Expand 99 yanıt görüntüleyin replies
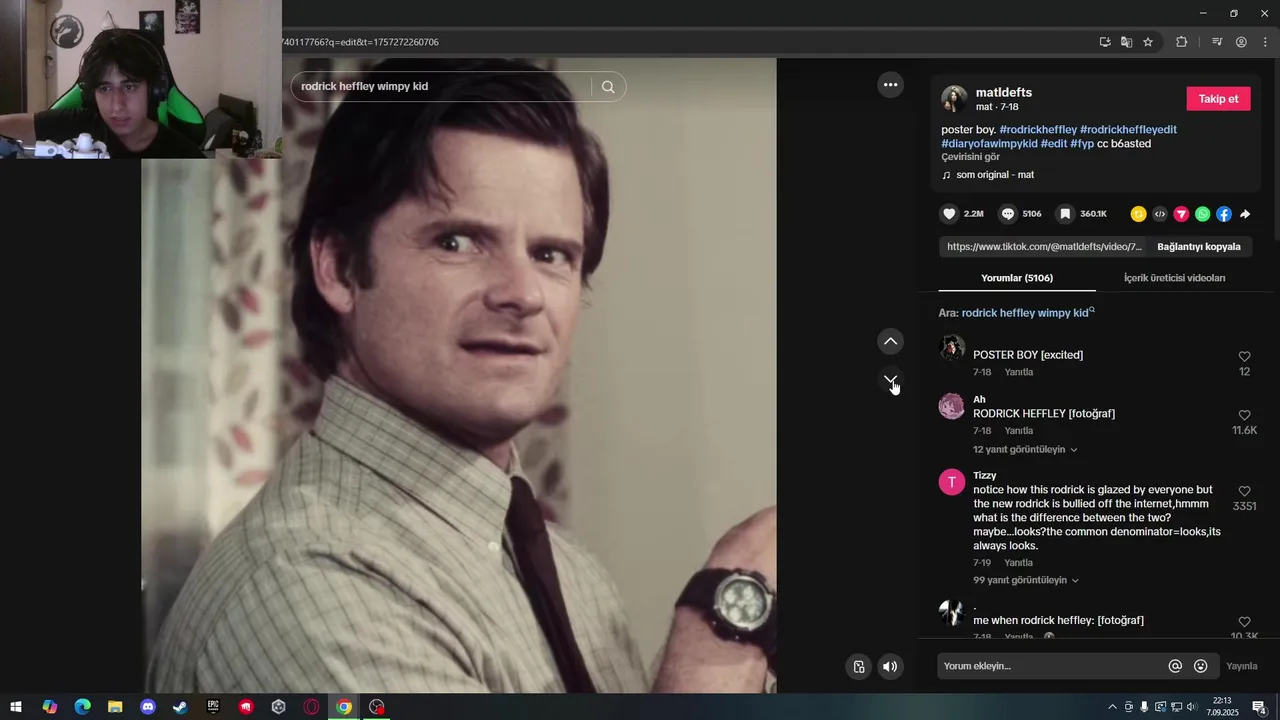1280x720 pixels. pyautogui.click(x=1026, y=581)
